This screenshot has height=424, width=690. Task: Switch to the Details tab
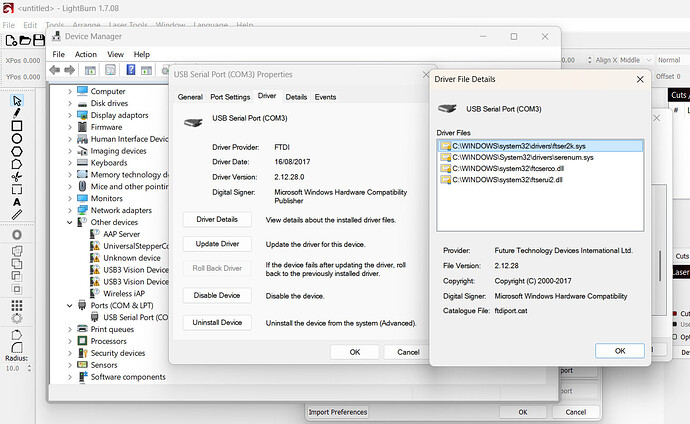click(x=296, y=97)
